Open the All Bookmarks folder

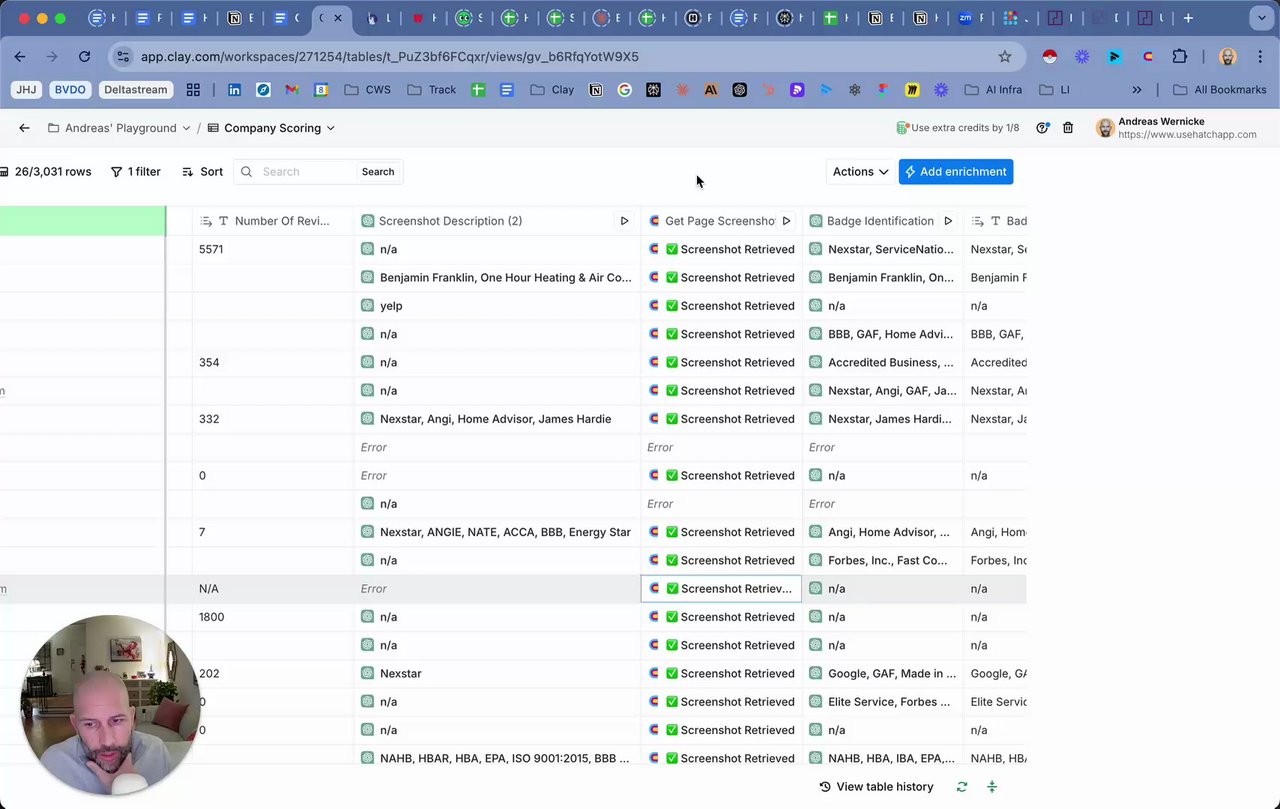point(1219,90)
